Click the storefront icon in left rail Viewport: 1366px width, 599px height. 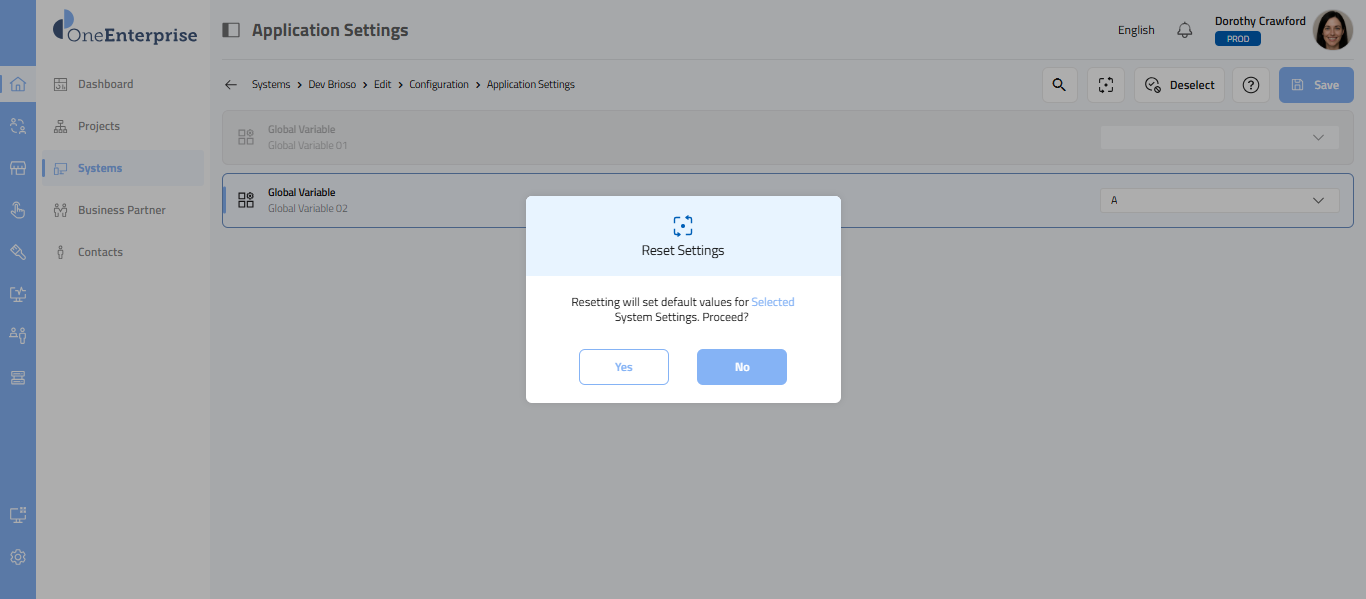(18, 168)
